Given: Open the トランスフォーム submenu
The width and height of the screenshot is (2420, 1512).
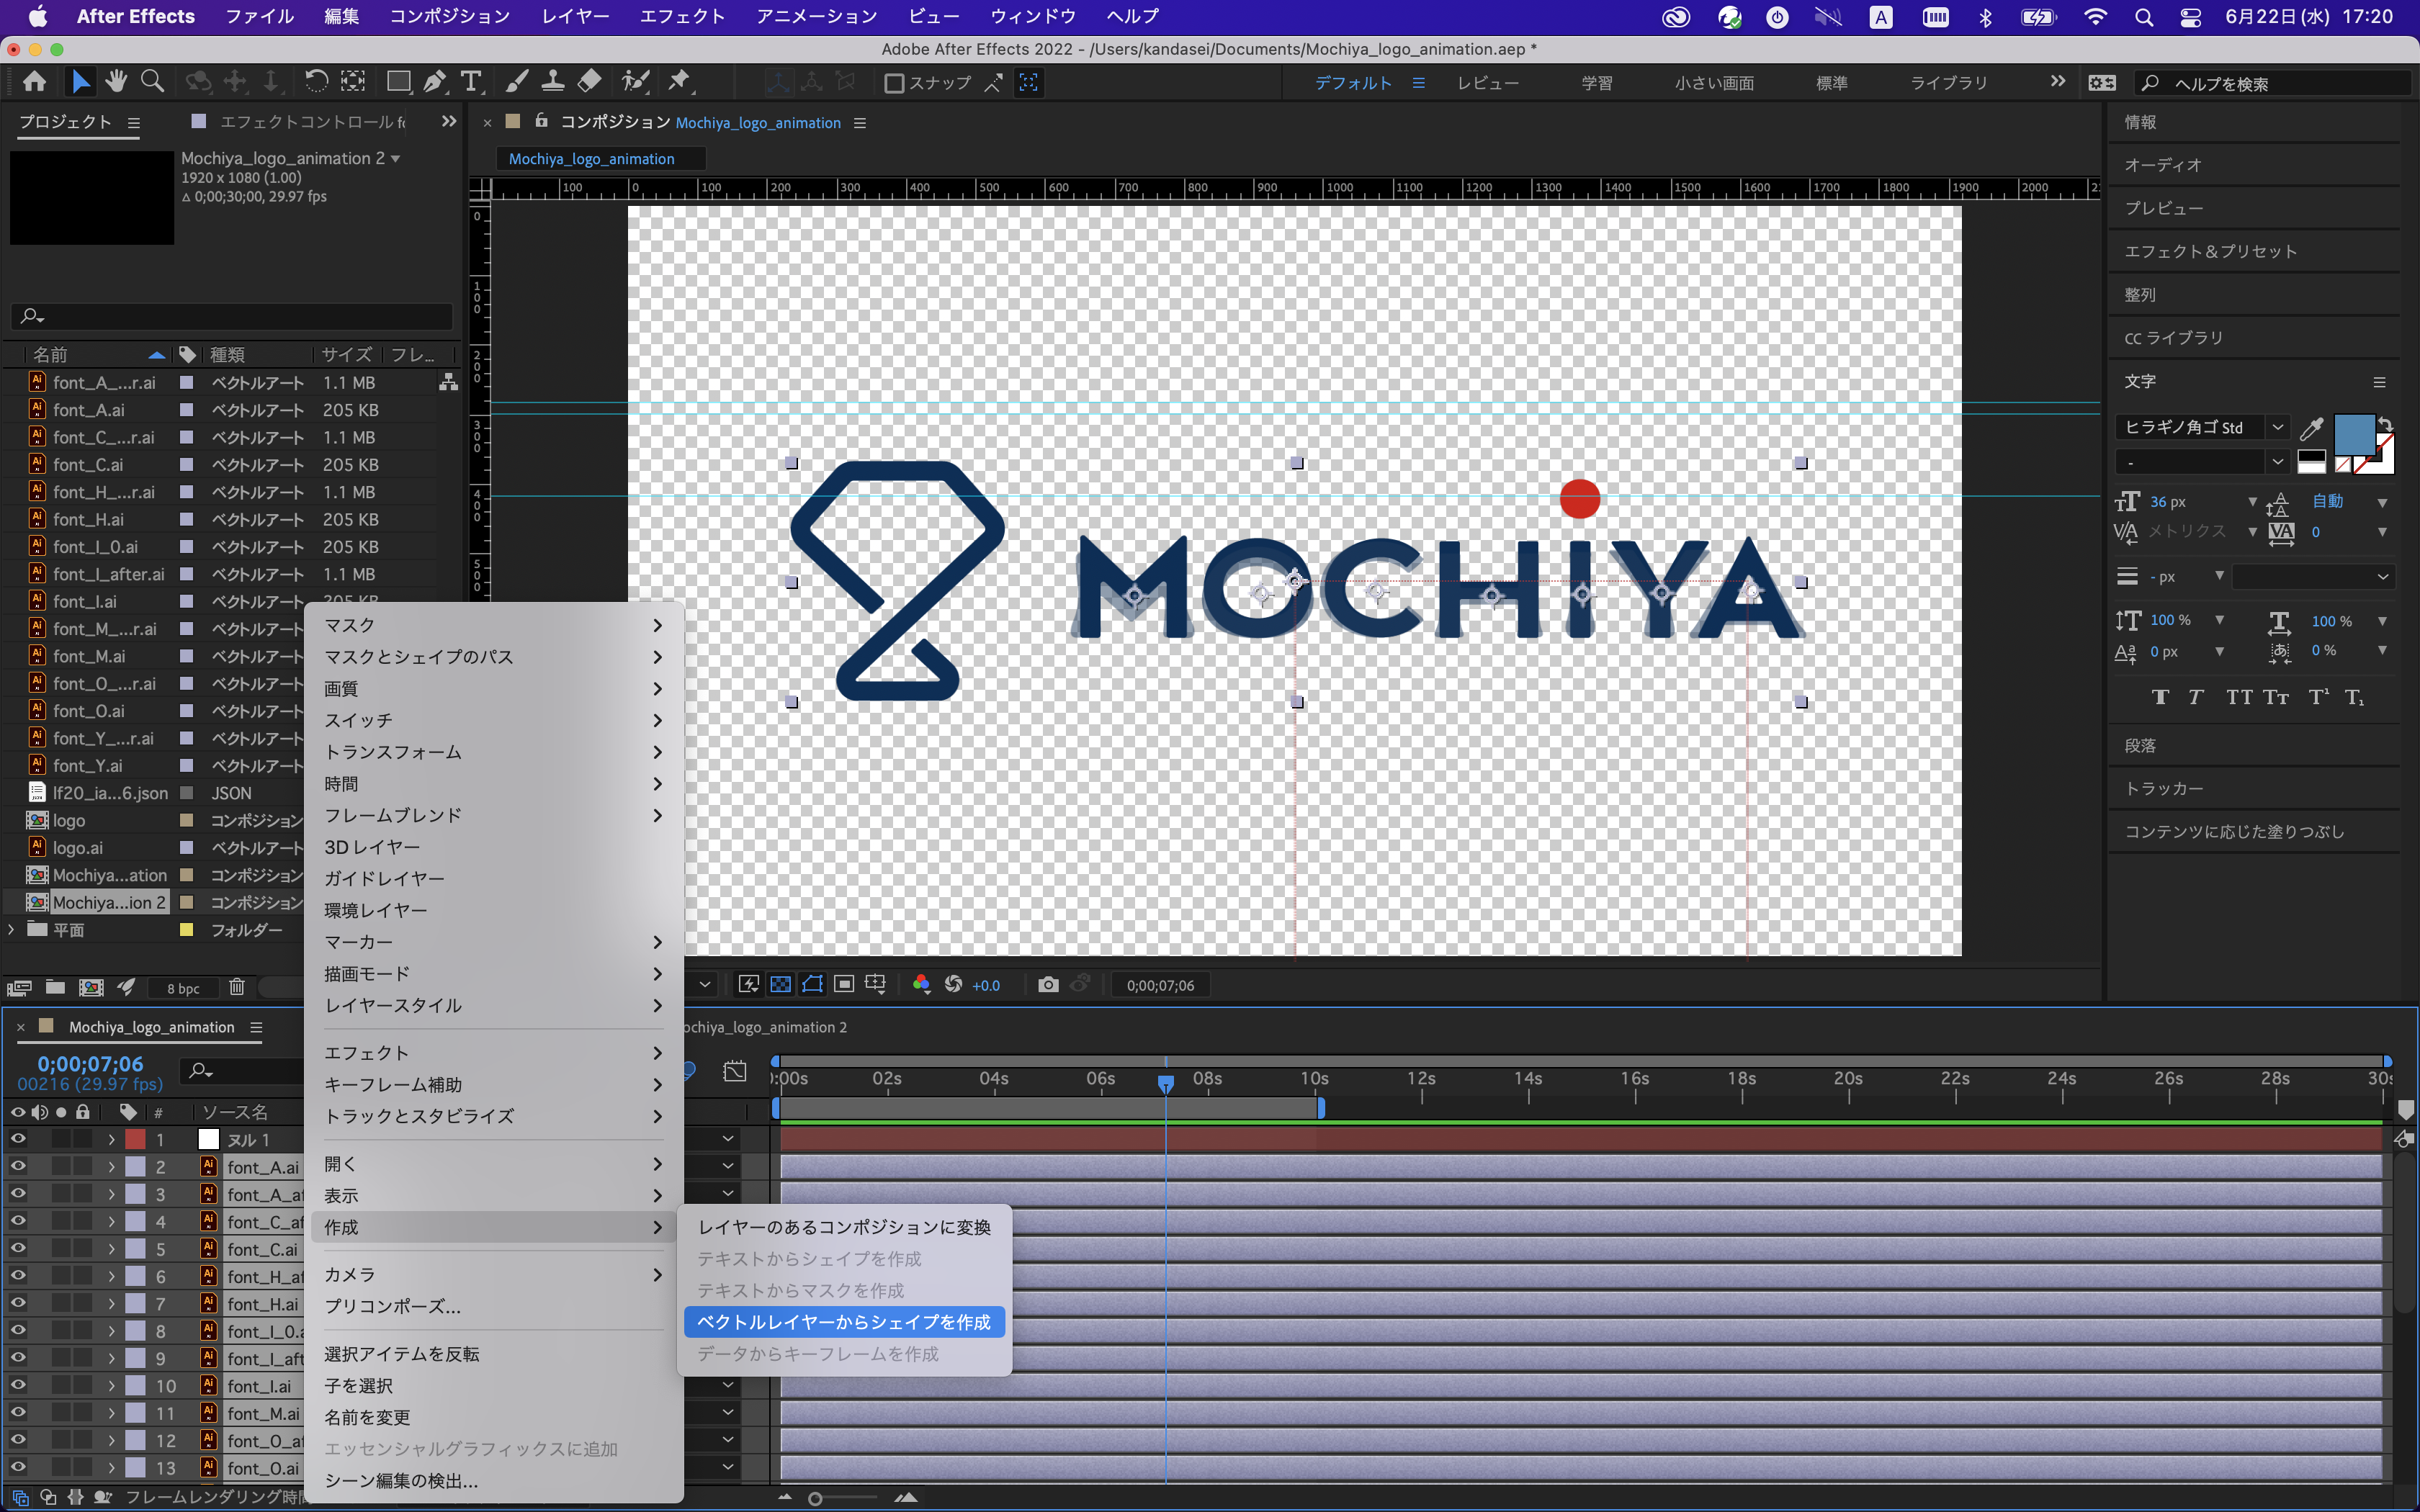Looking at the screenshot, I should tap(493, 752).
